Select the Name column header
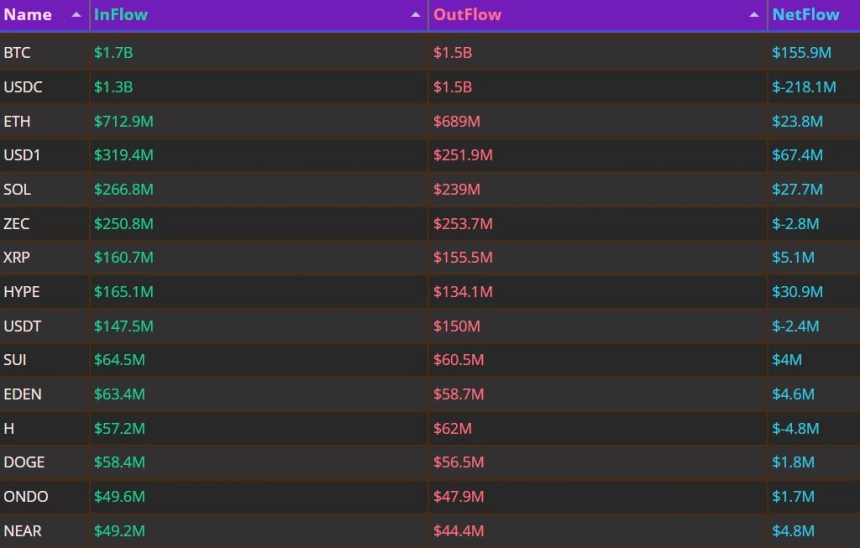This screenshot has height=548, width=860. click(x=27, y=14)
